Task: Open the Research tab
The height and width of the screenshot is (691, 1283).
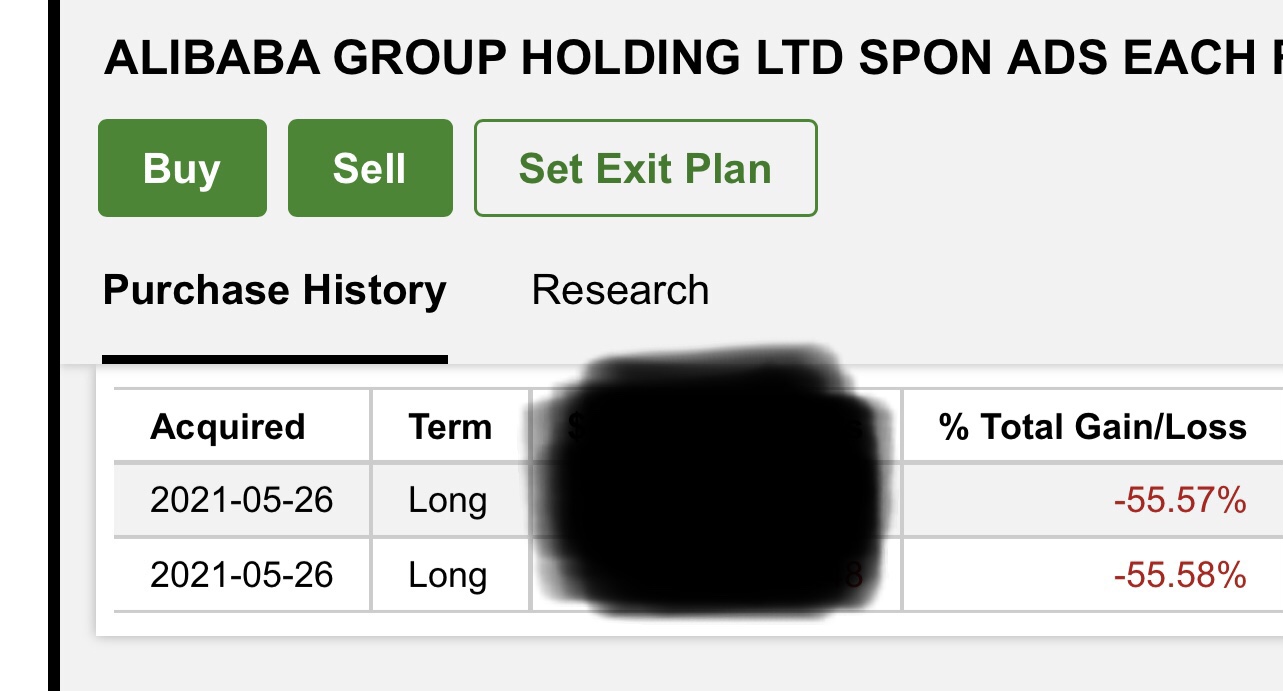Action: click(x=620, y=291)
